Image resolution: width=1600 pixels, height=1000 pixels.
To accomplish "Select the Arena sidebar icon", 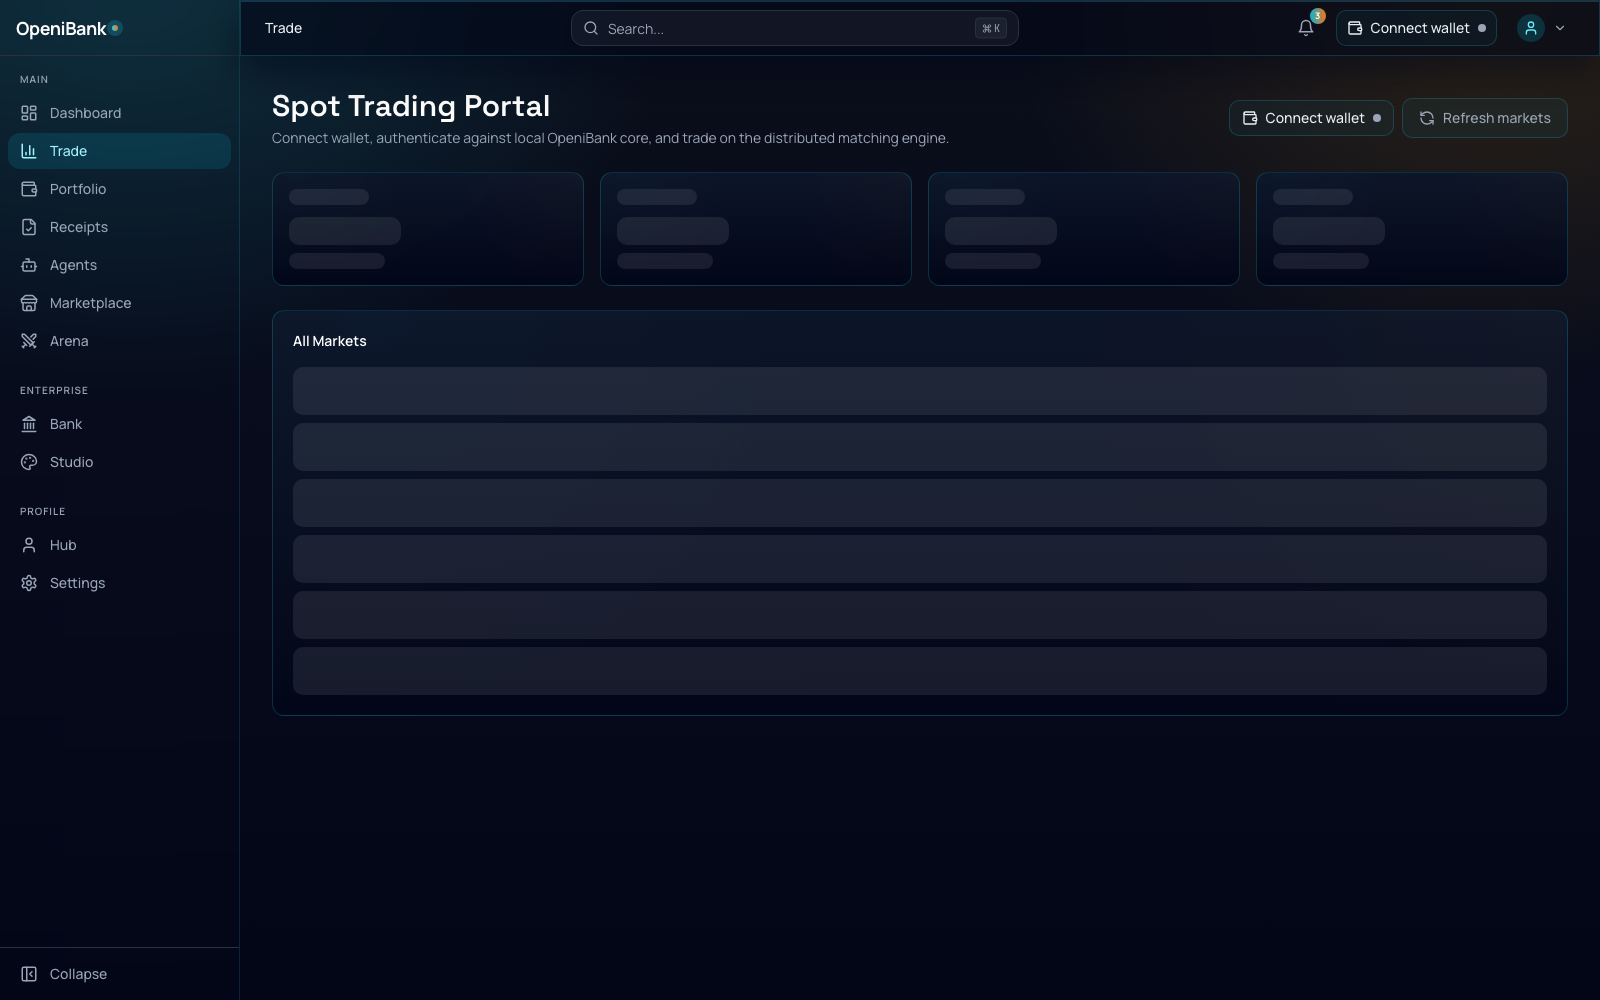I will coord(29,340).
